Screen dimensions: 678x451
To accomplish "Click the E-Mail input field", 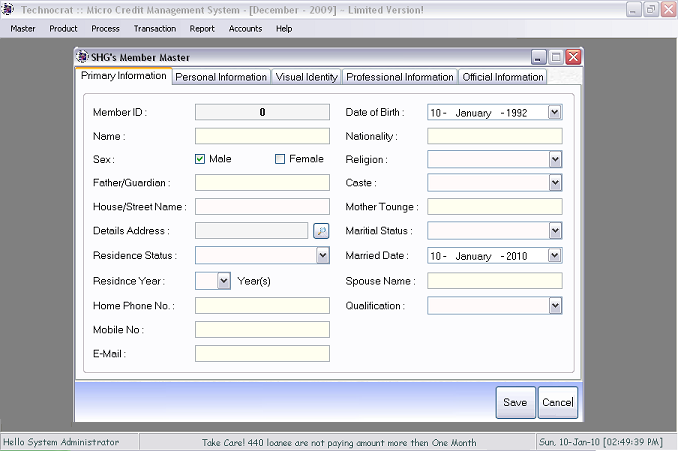I will (262, 354).
